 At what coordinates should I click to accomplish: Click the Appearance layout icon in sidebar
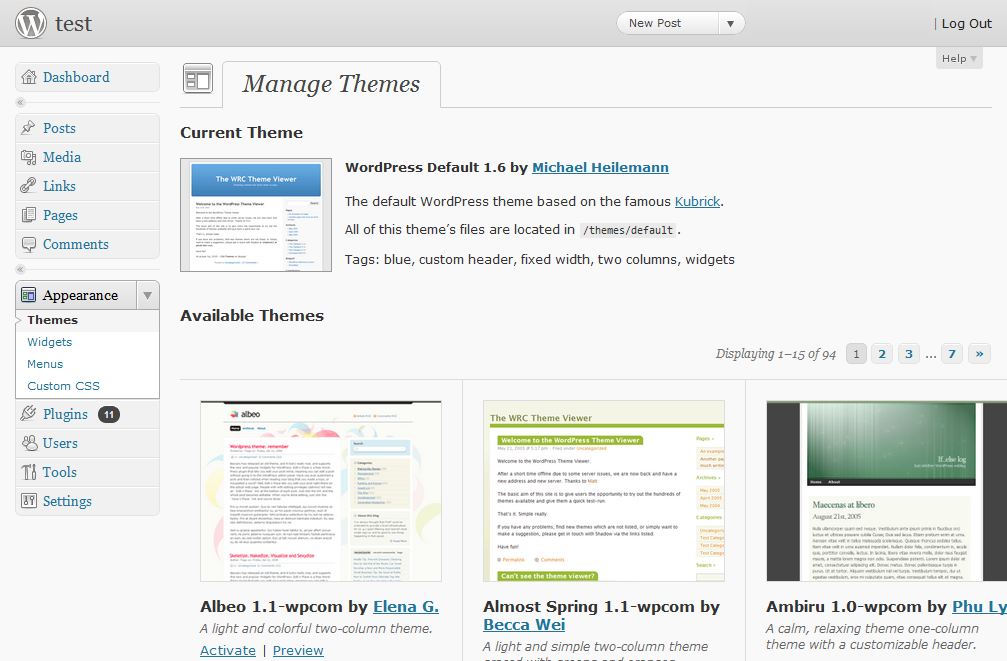pyautogui.click(x=29, y=295)
